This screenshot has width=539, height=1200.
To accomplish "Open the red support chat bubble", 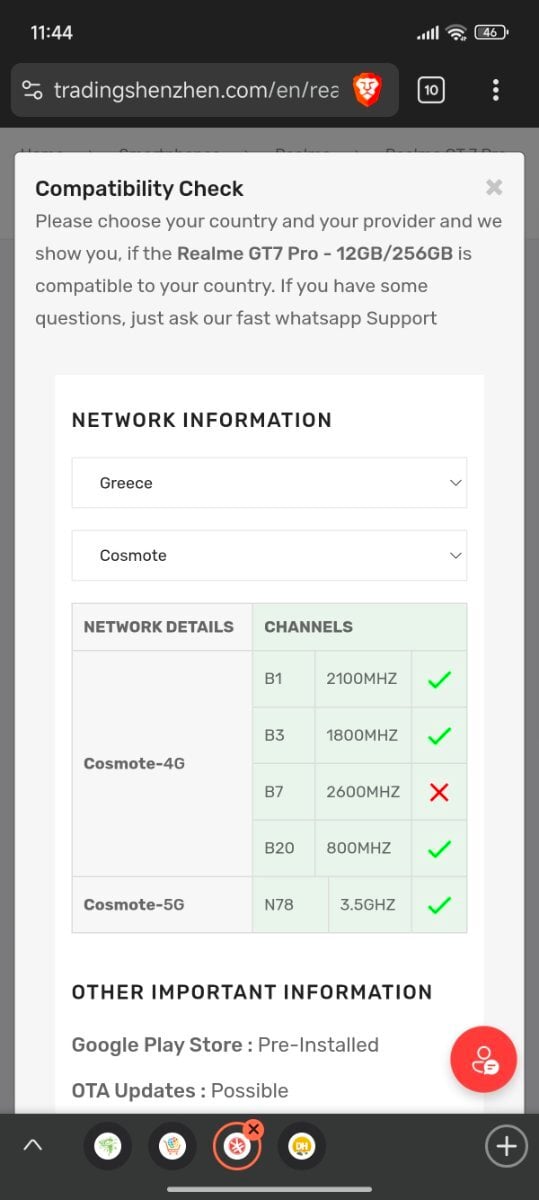I will (484, 1059).
